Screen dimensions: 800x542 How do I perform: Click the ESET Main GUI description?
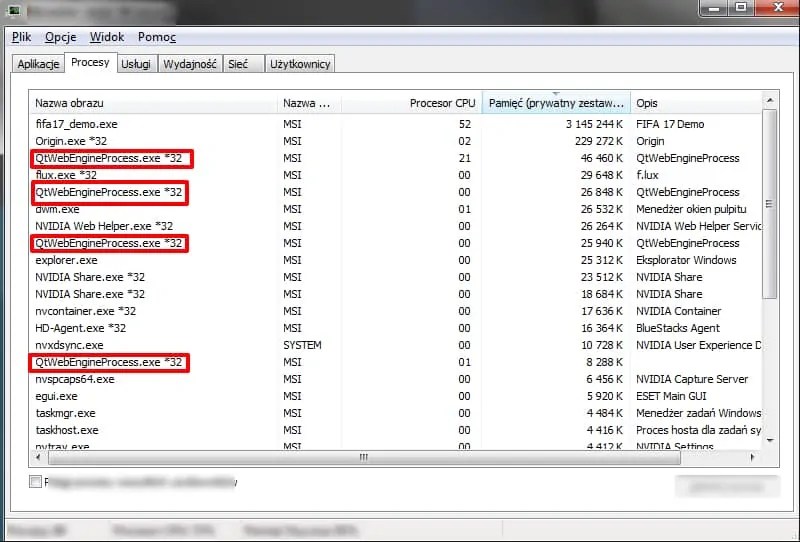coord(671,396)
